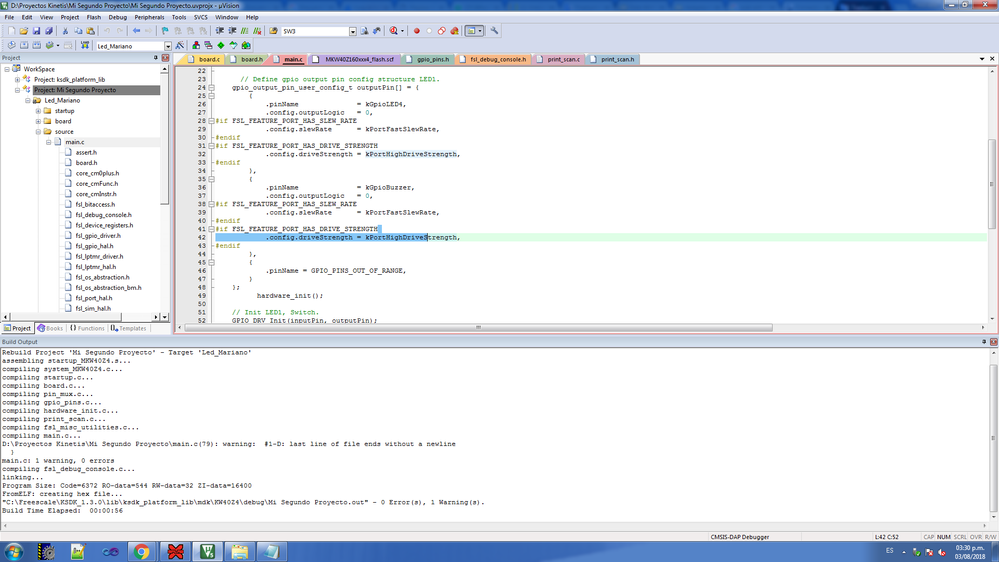
Task: Open window layout dropdown arrow
Action: (x=480, y=31)
